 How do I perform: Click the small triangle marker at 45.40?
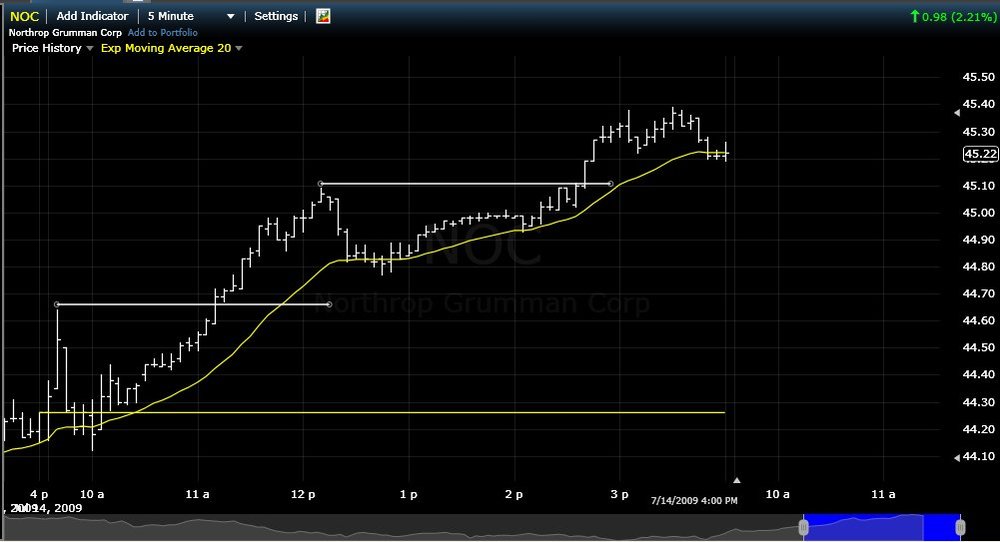coord(957,113)
